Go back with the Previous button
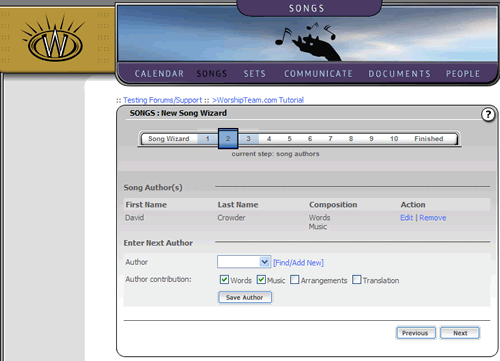This screenshot has height=361, width=500. [416, 333]
